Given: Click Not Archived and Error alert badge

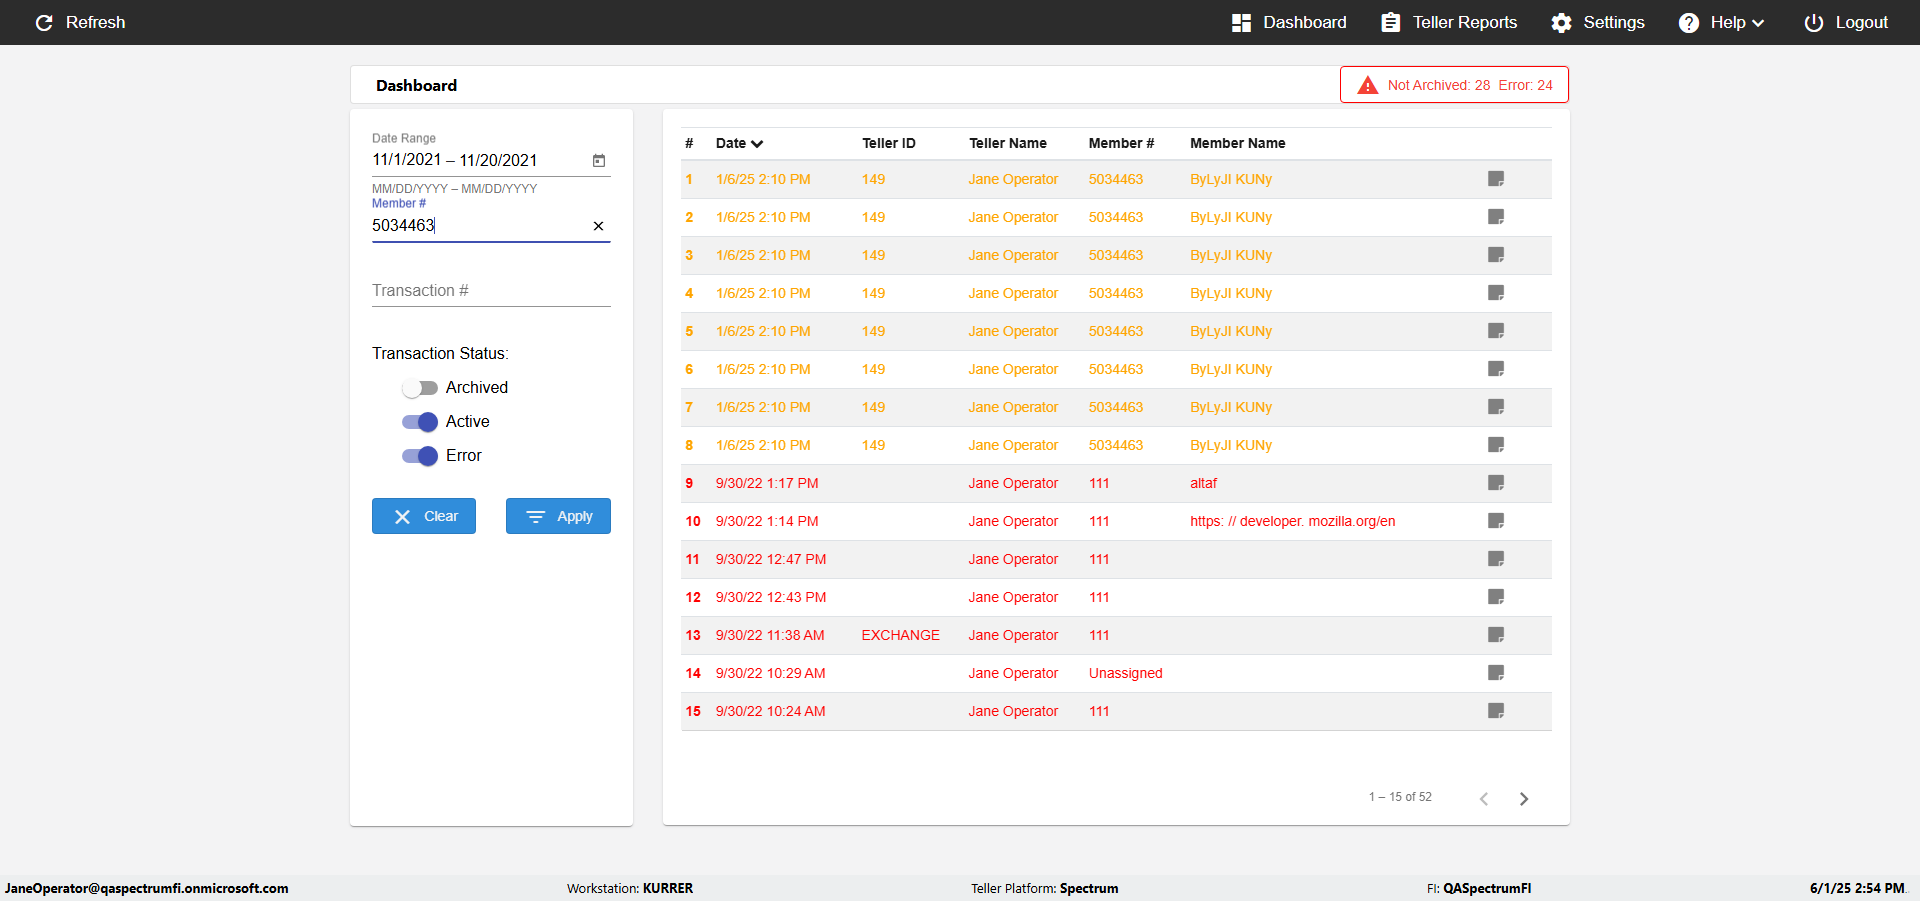Looking at the screenshot, I should pyautogui.click(x=1454, y=85).
